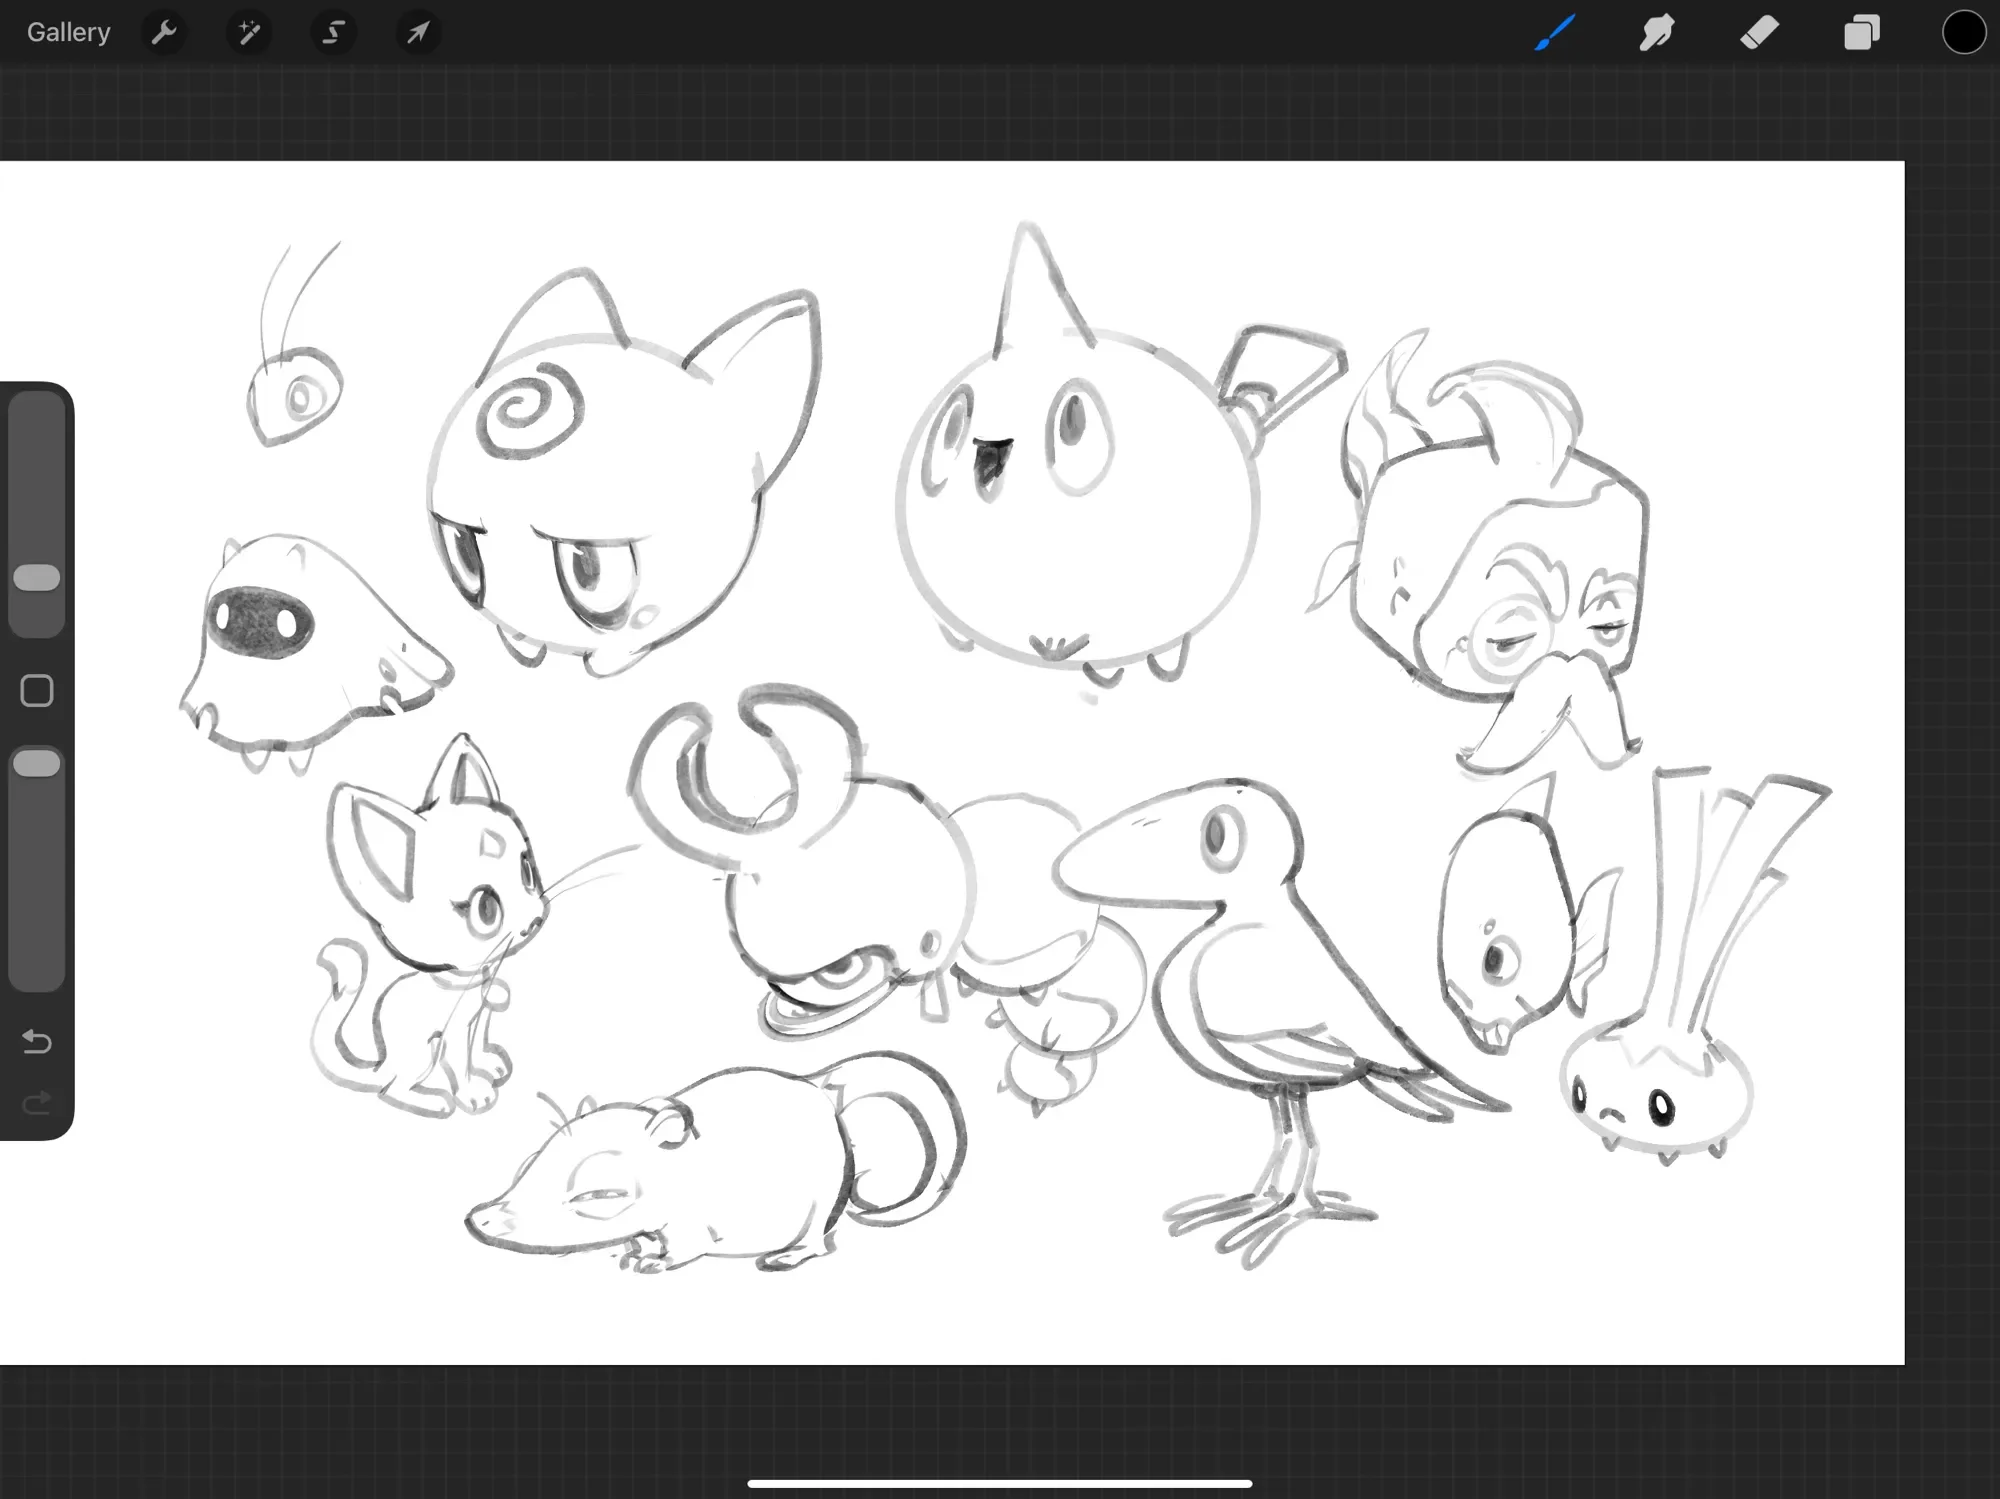Select the Eraser tool
Screen dimensions: 2000x1499
point(1759,33)
